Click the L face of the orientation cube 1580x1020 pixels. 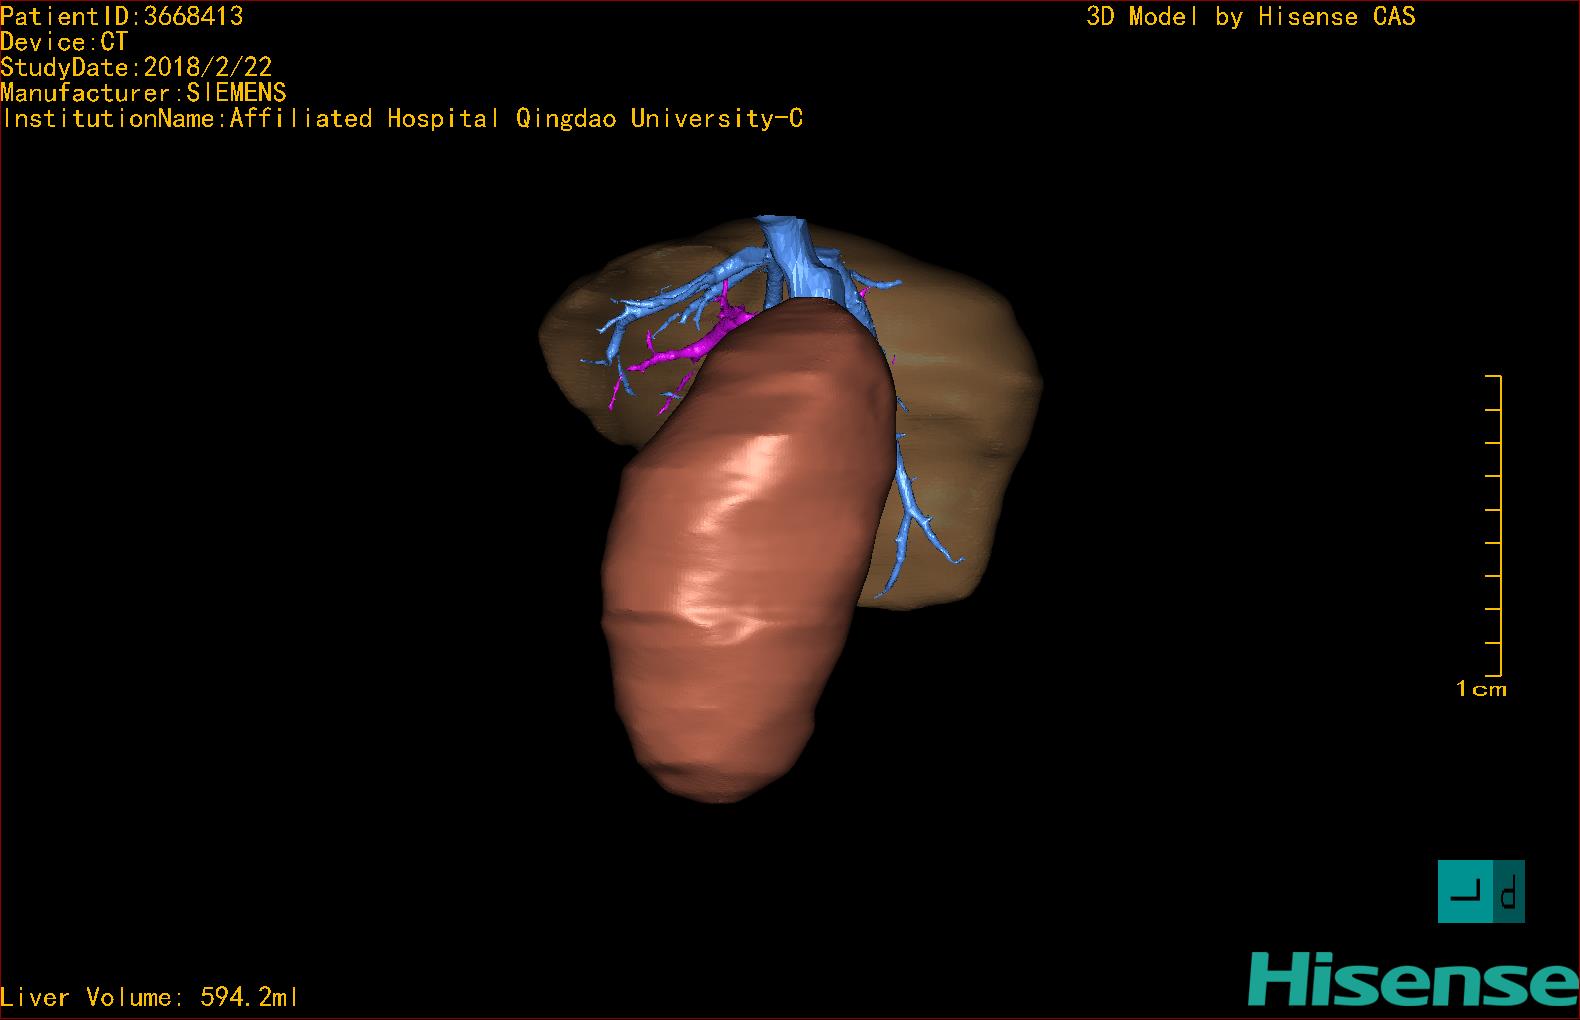(1465, 891)
